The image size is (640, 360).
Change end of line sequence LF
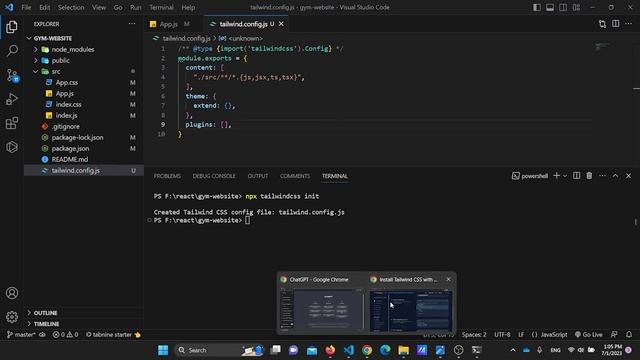[x=521, y=334]
